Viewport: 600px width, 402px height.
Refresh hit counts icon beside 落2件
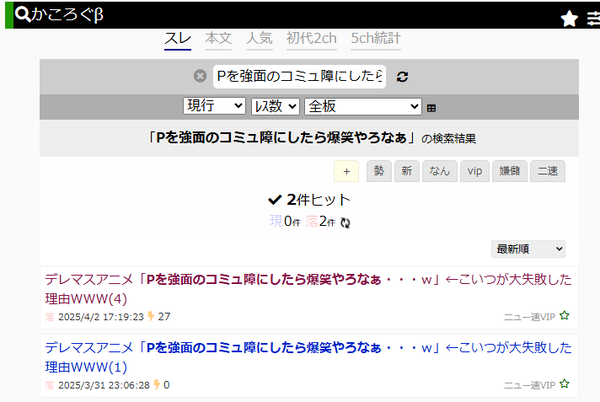[345, 223]
